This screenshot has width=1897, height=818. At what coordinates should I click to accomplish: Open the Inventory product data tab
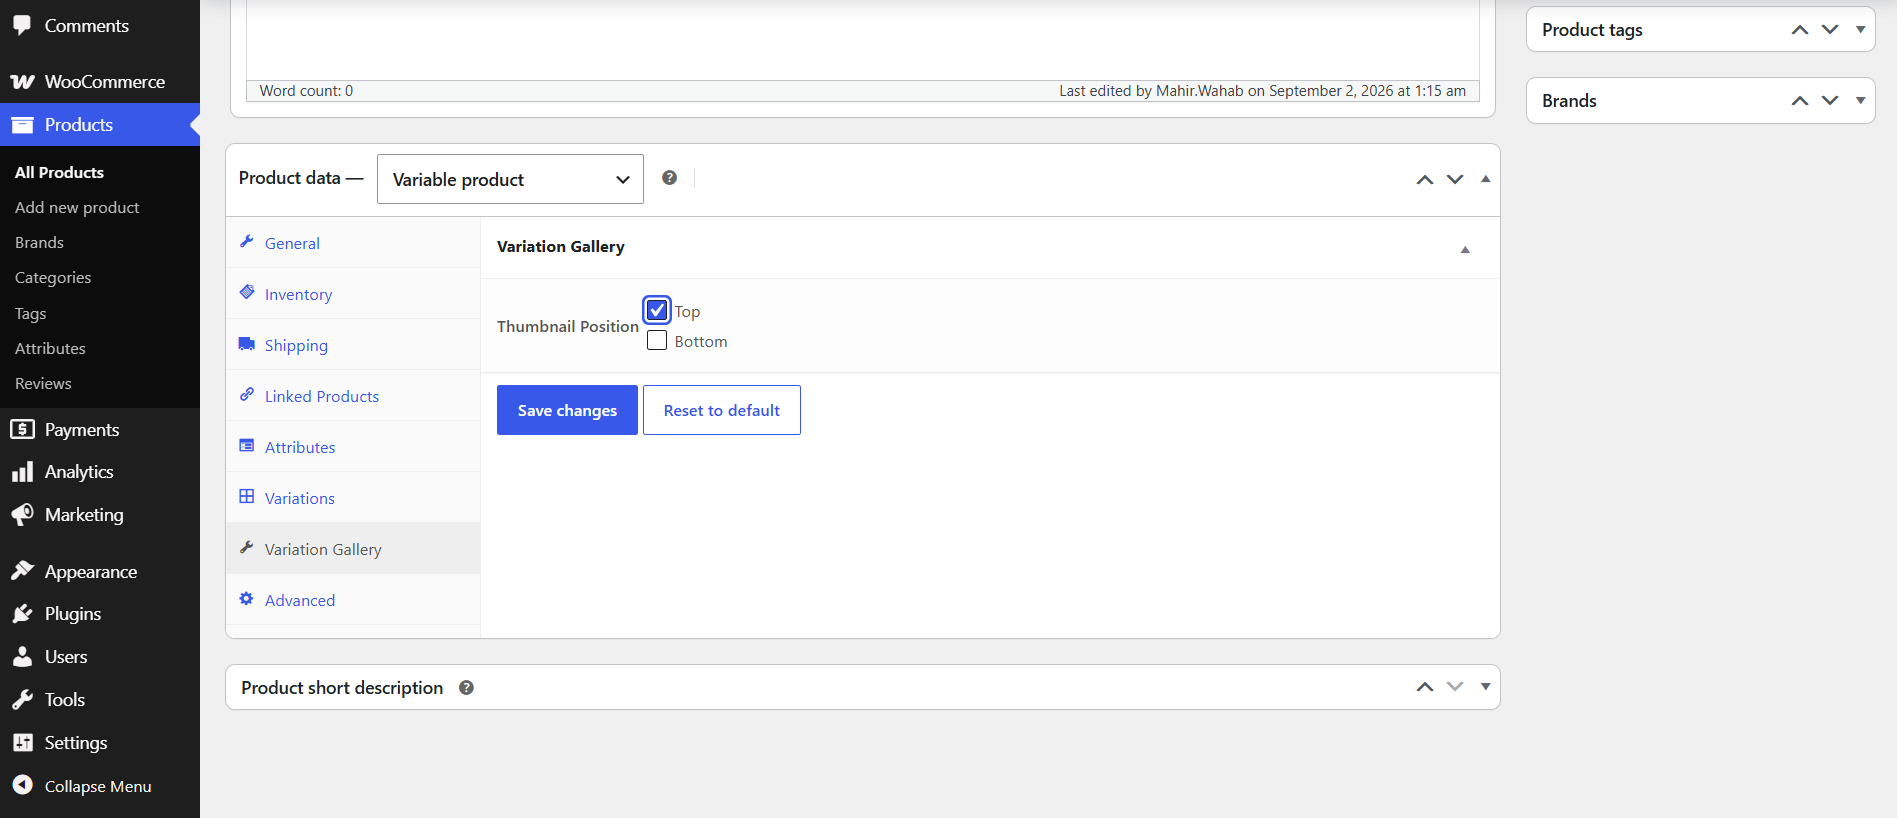click(353, 294)
